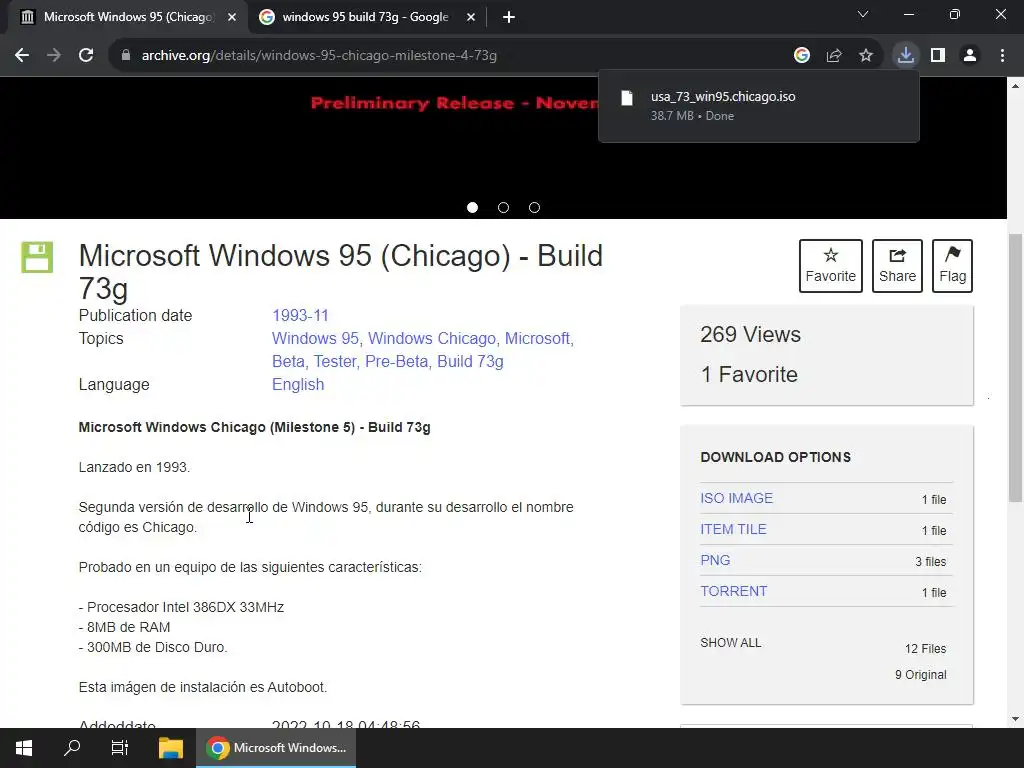
Task: Download the TORRENT option
Action: tap(733, 591)
